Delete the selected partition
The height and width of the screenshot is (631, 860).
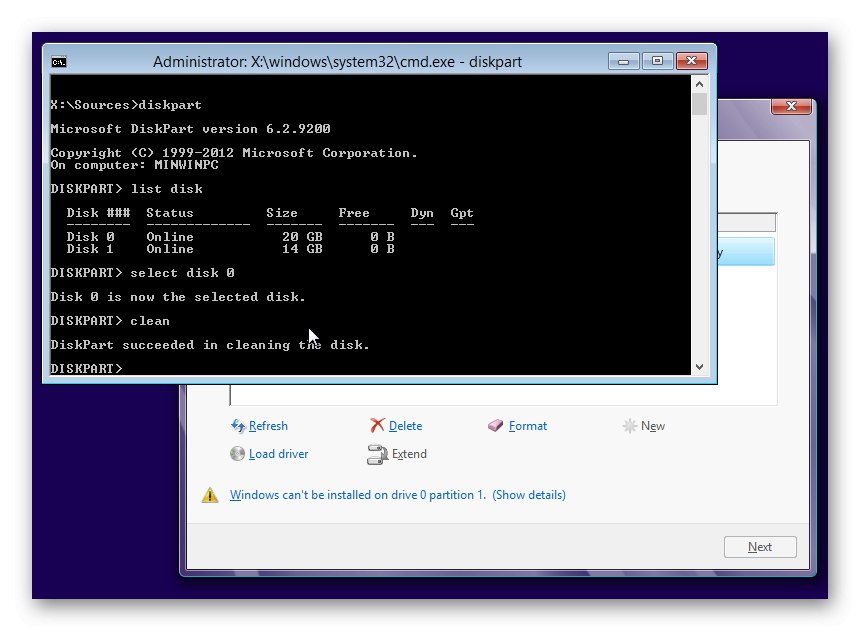[x=405, y=426]
